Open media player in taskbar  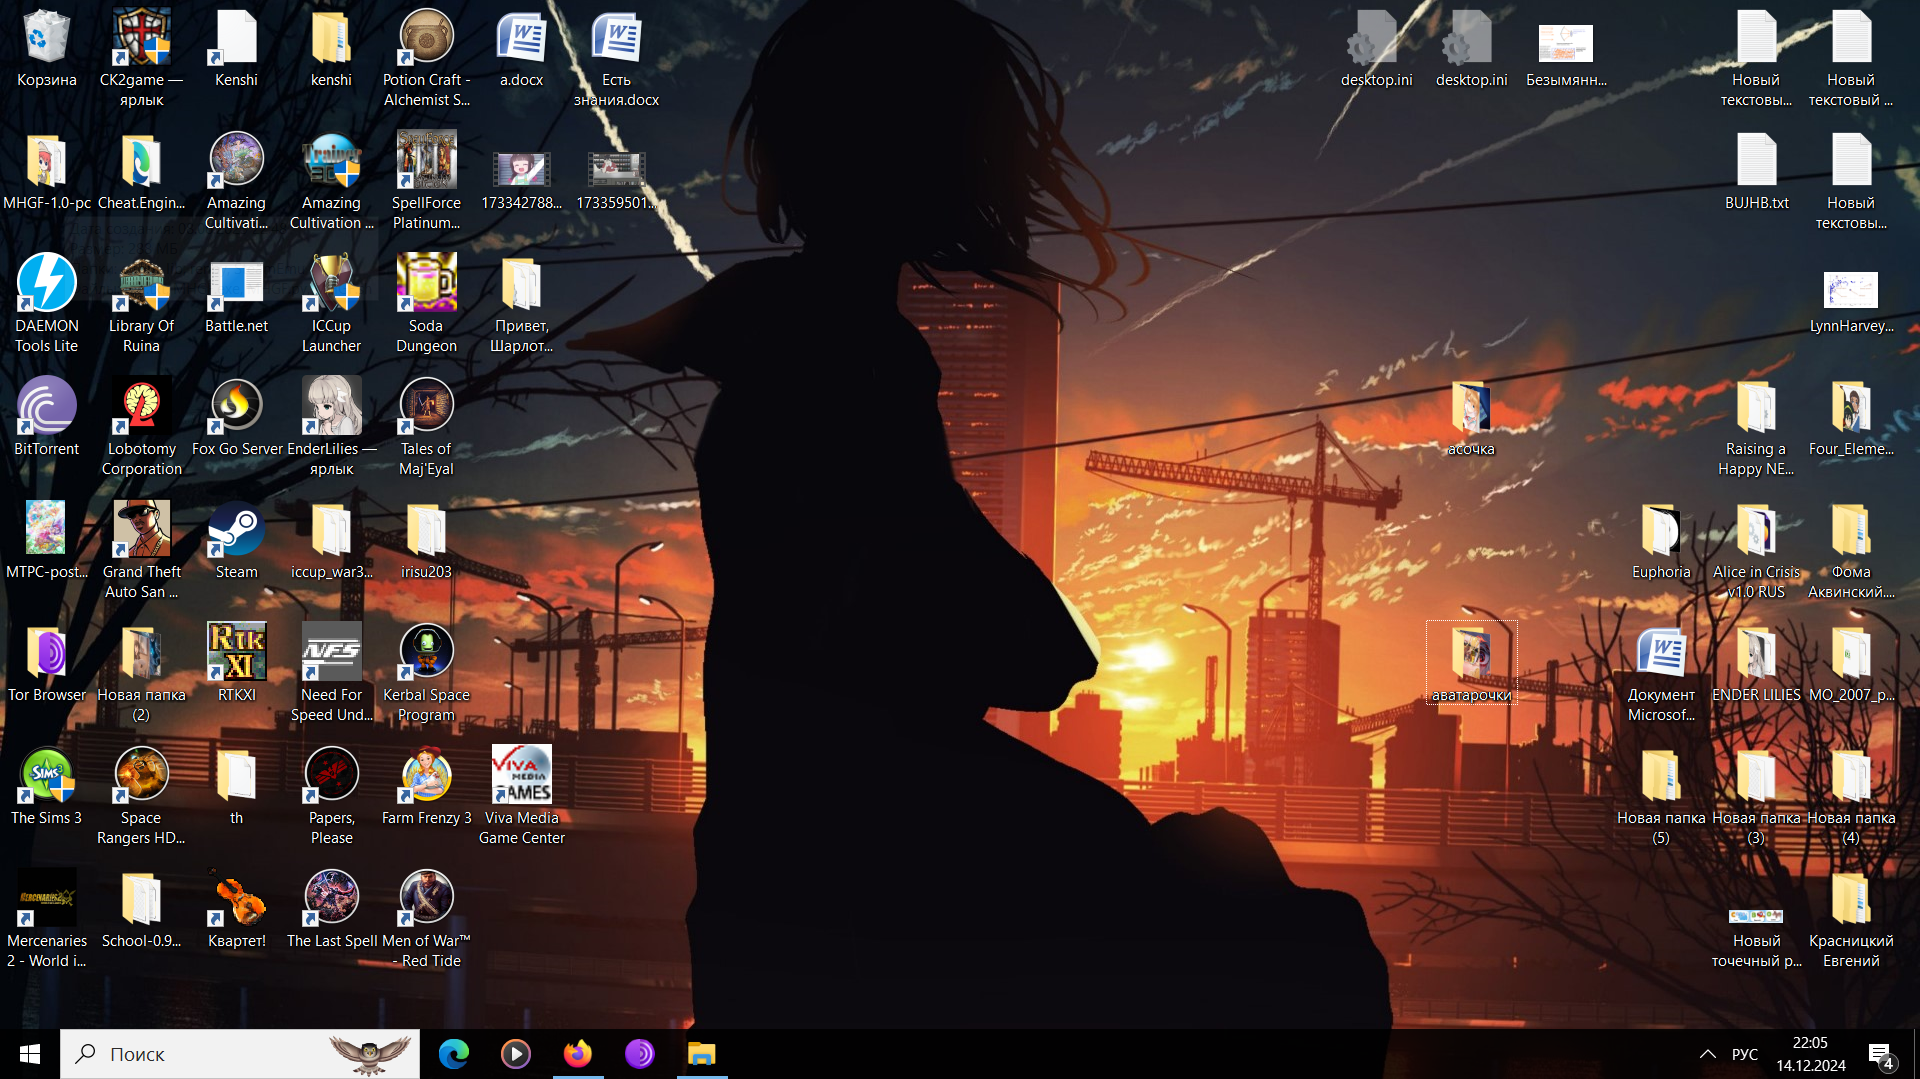click(x=516, y=1054)
